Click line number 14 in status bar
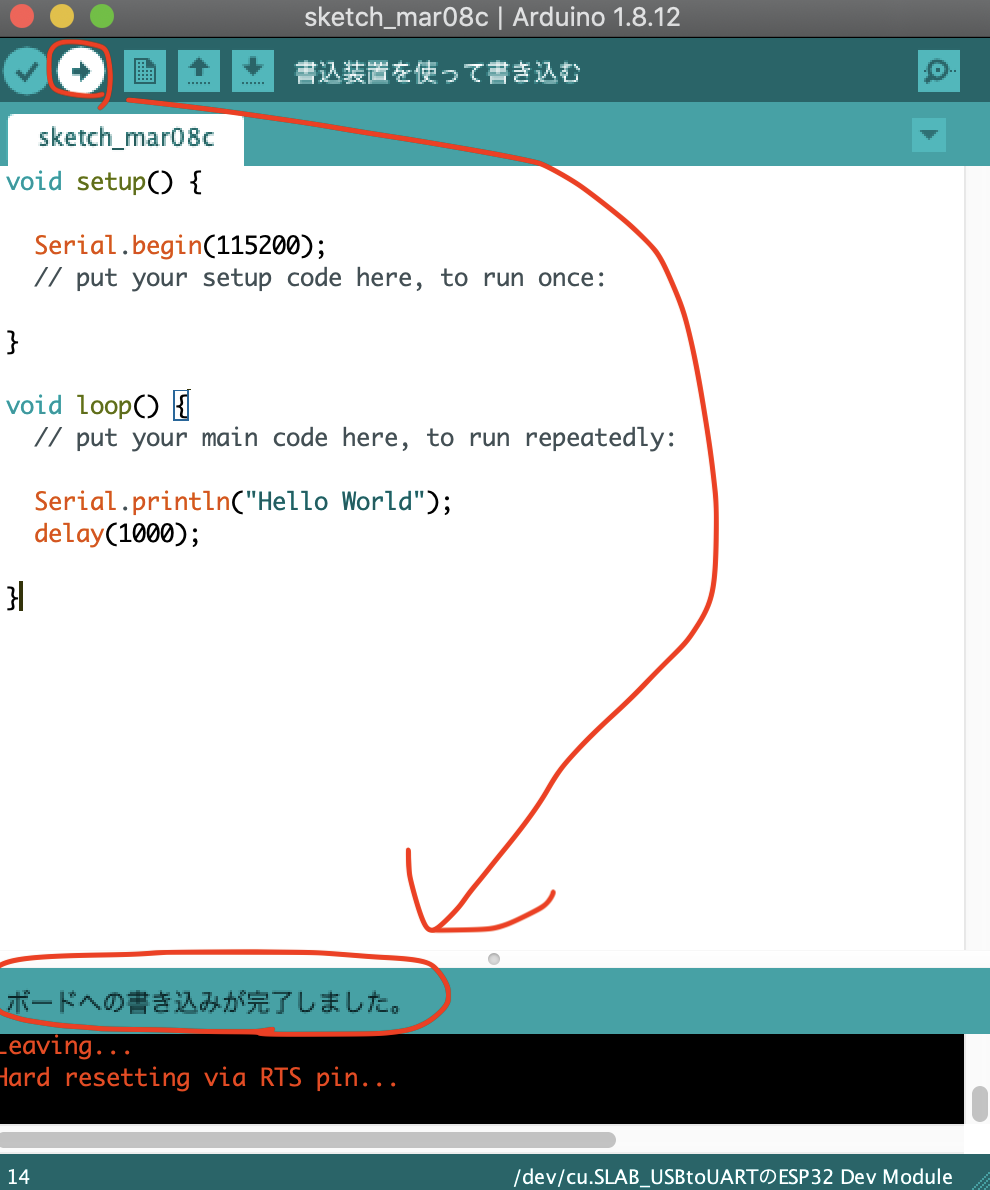990x1190 pixels. click(19, 1176)
